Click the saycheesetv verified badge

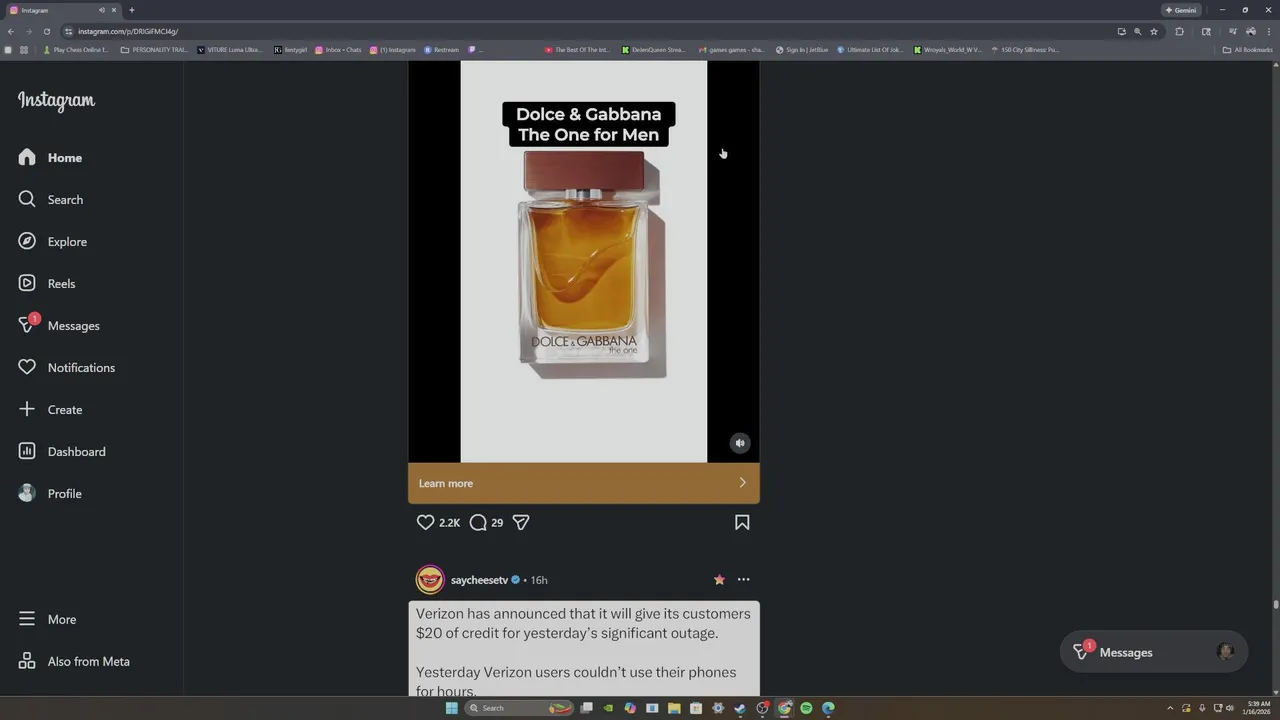tap(516, 580)
